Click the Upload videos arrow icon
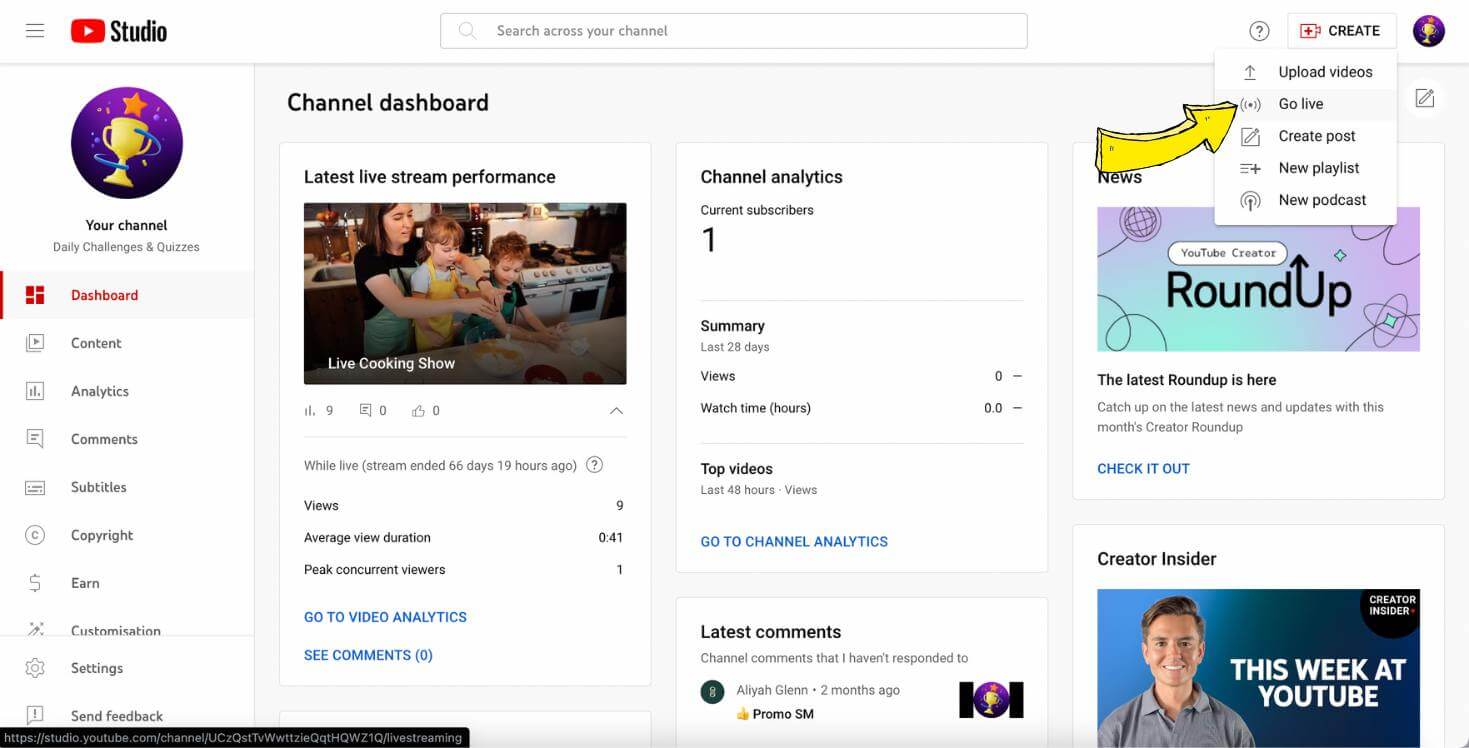The height and width of the screenshot is (748, 1469). click(x=1250, y=72)
